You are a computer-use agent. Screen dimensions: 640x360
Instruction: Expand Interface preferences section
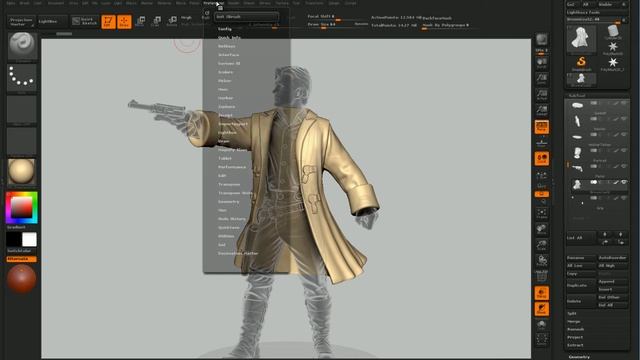click(229, 55)
